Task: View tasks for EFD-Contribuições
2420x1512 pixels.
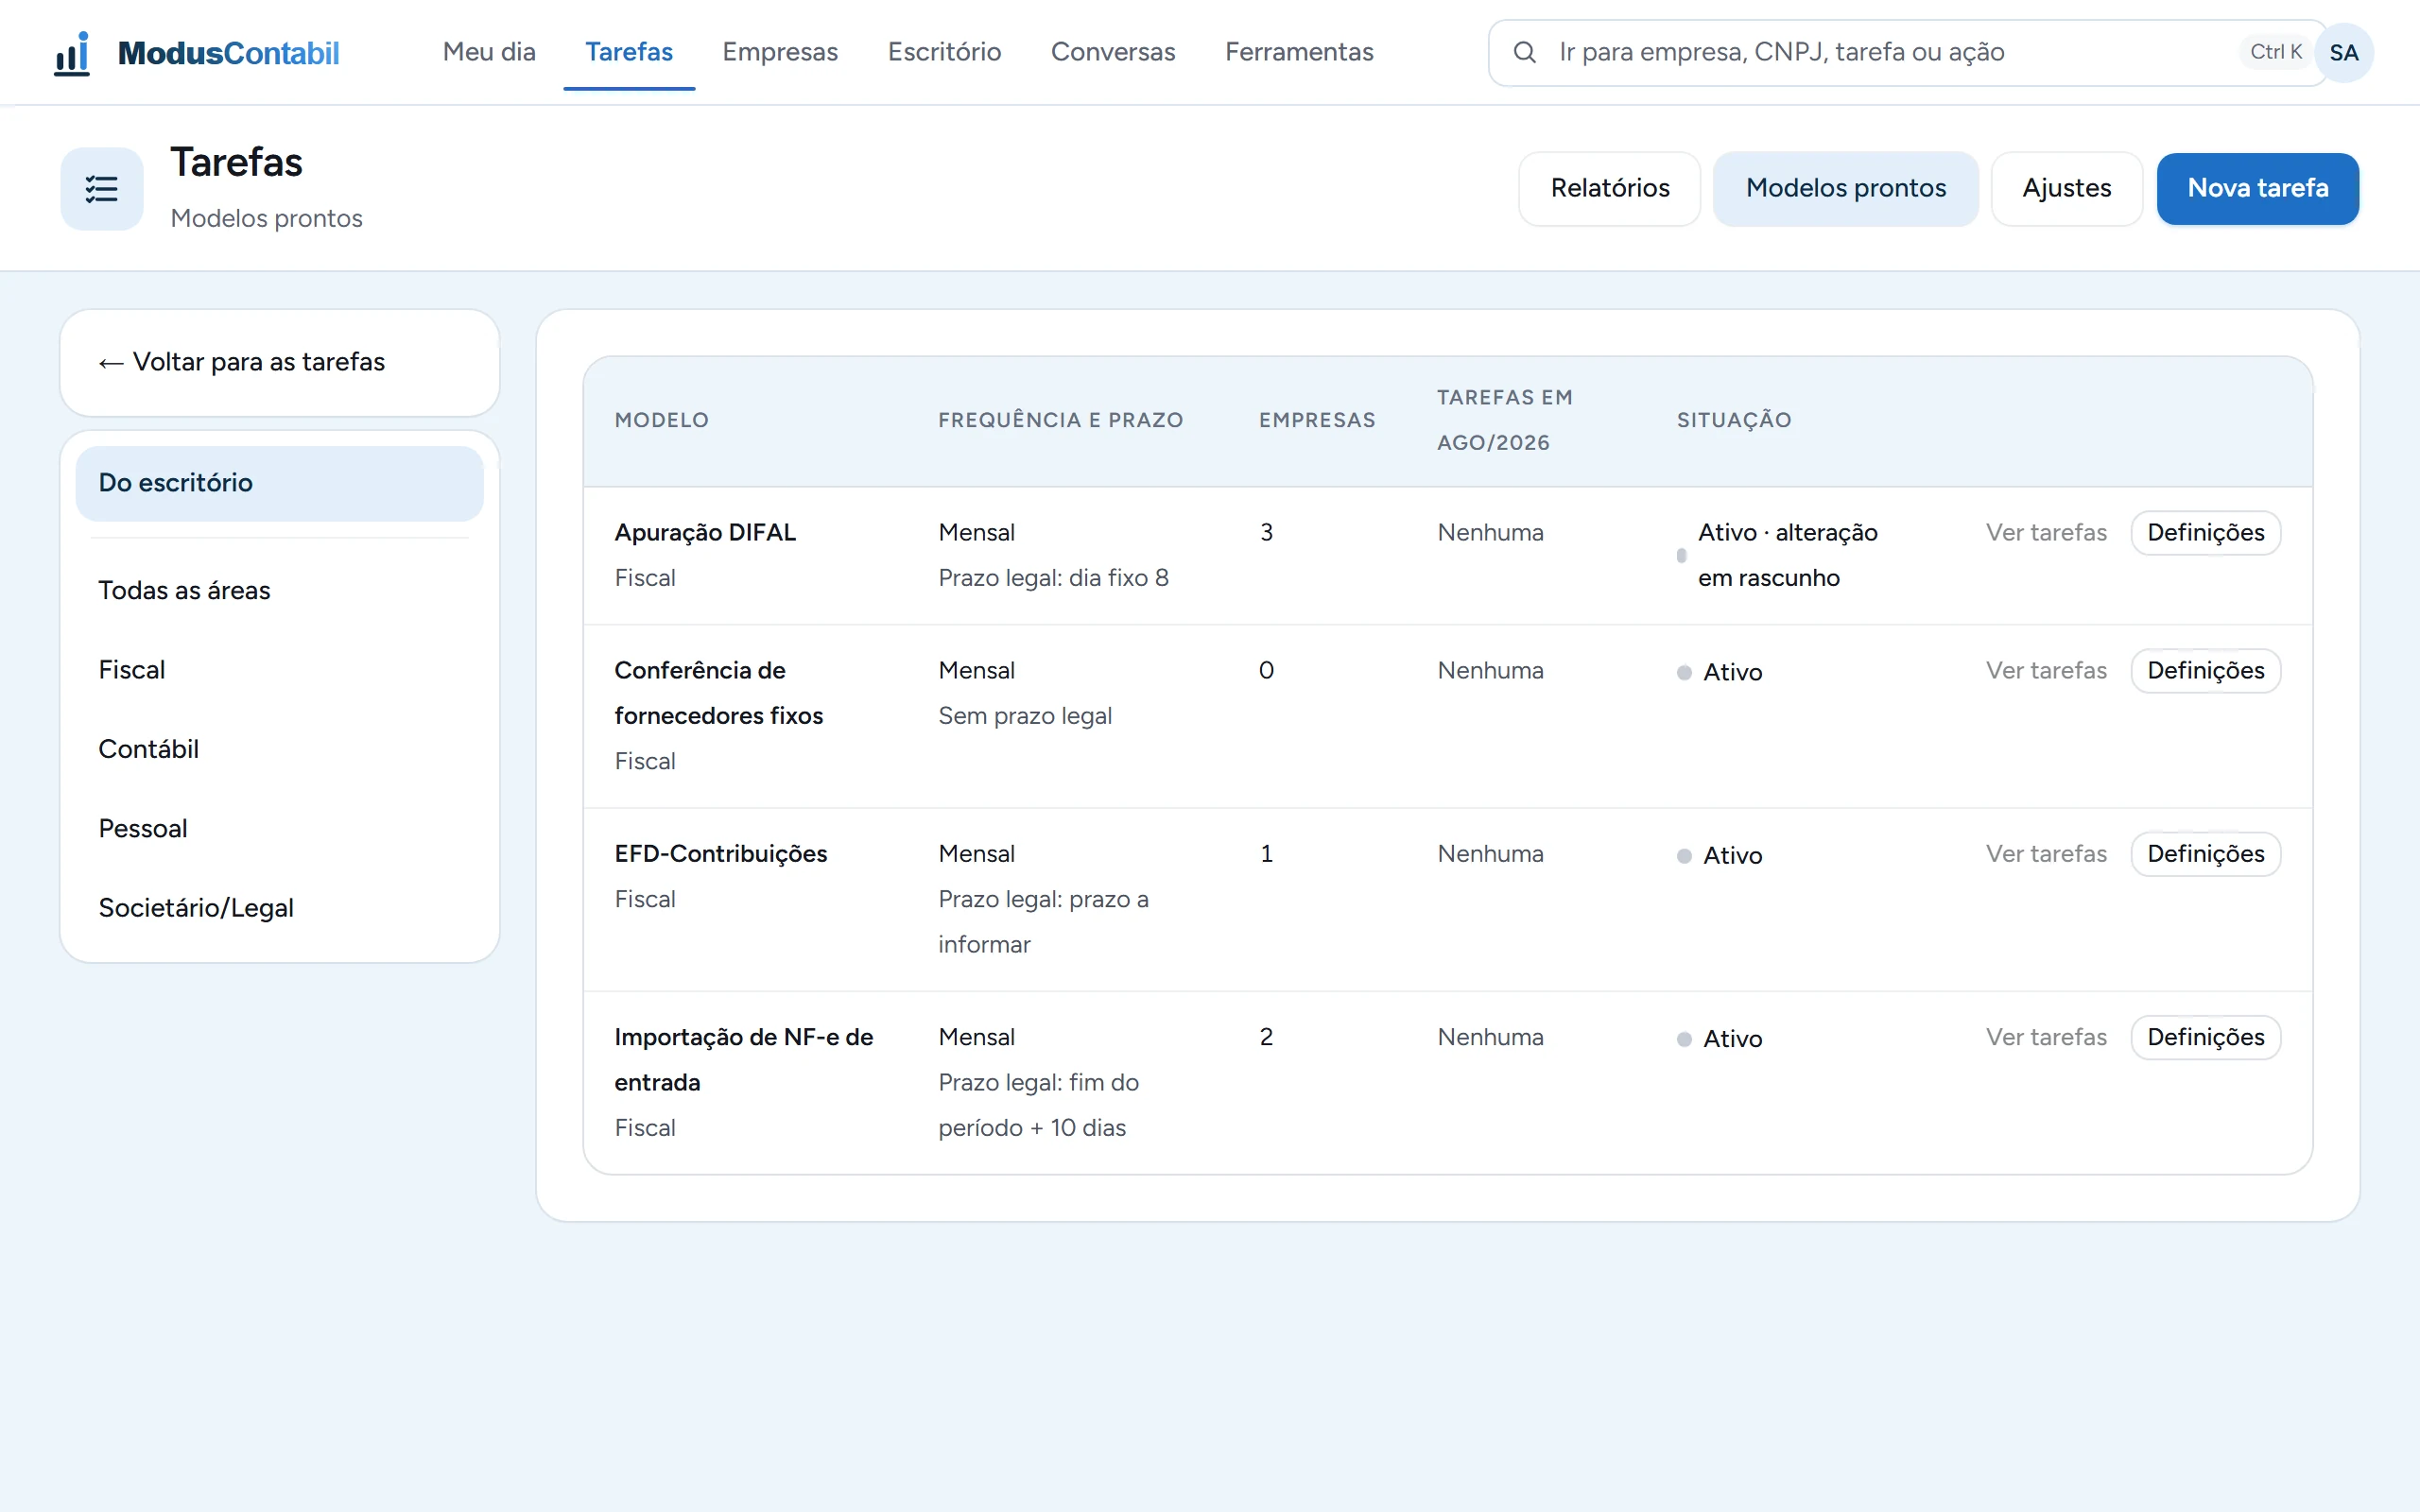Action: pos(2045,854)
